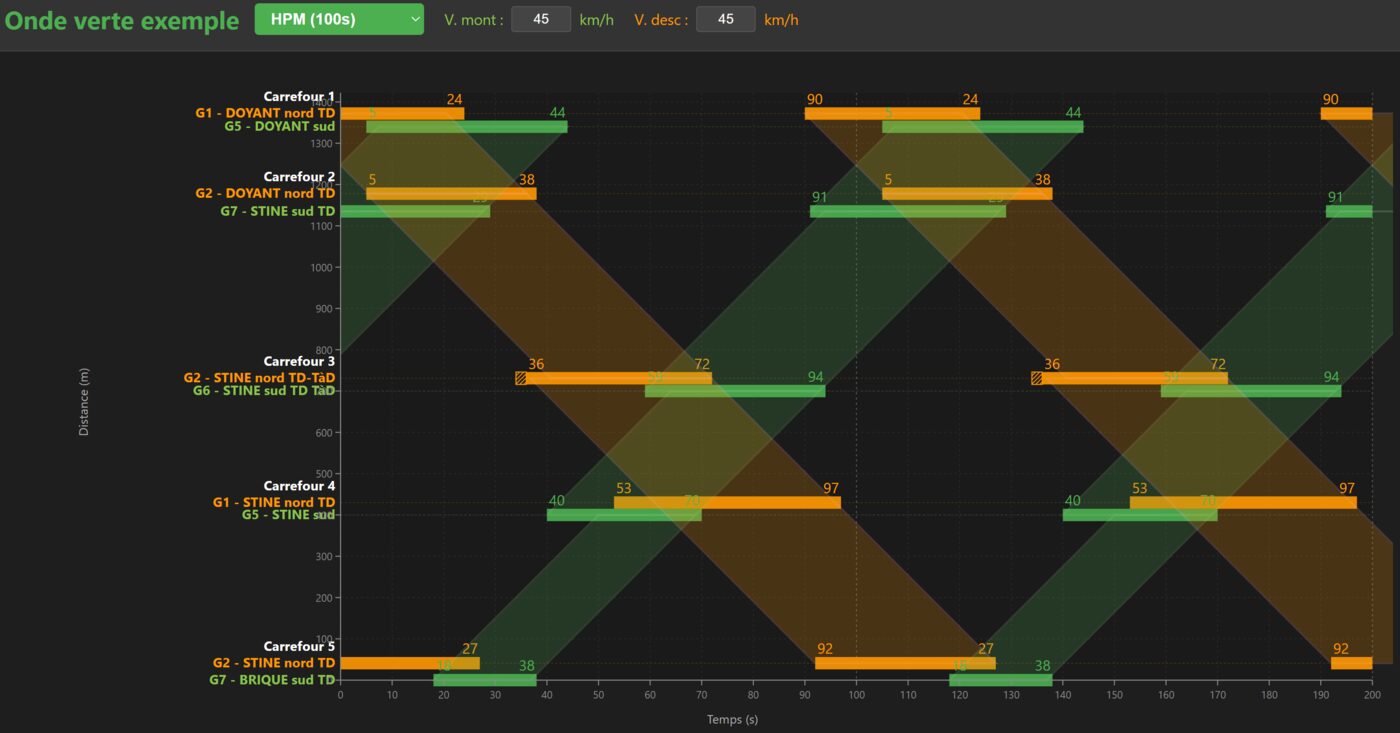Click the distance axis tick labeled 500
1400x733 pixels.
click(324, 474)
